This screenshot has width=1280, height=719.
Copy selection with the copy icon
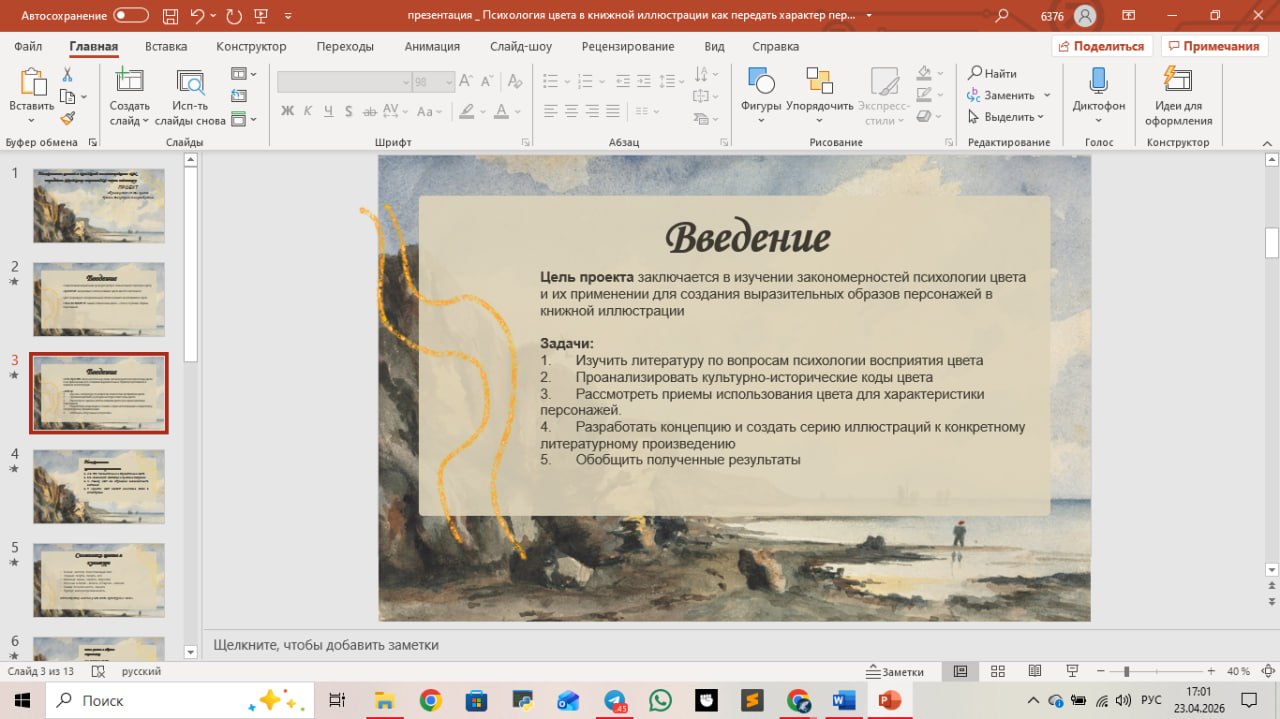pos(67,97)
